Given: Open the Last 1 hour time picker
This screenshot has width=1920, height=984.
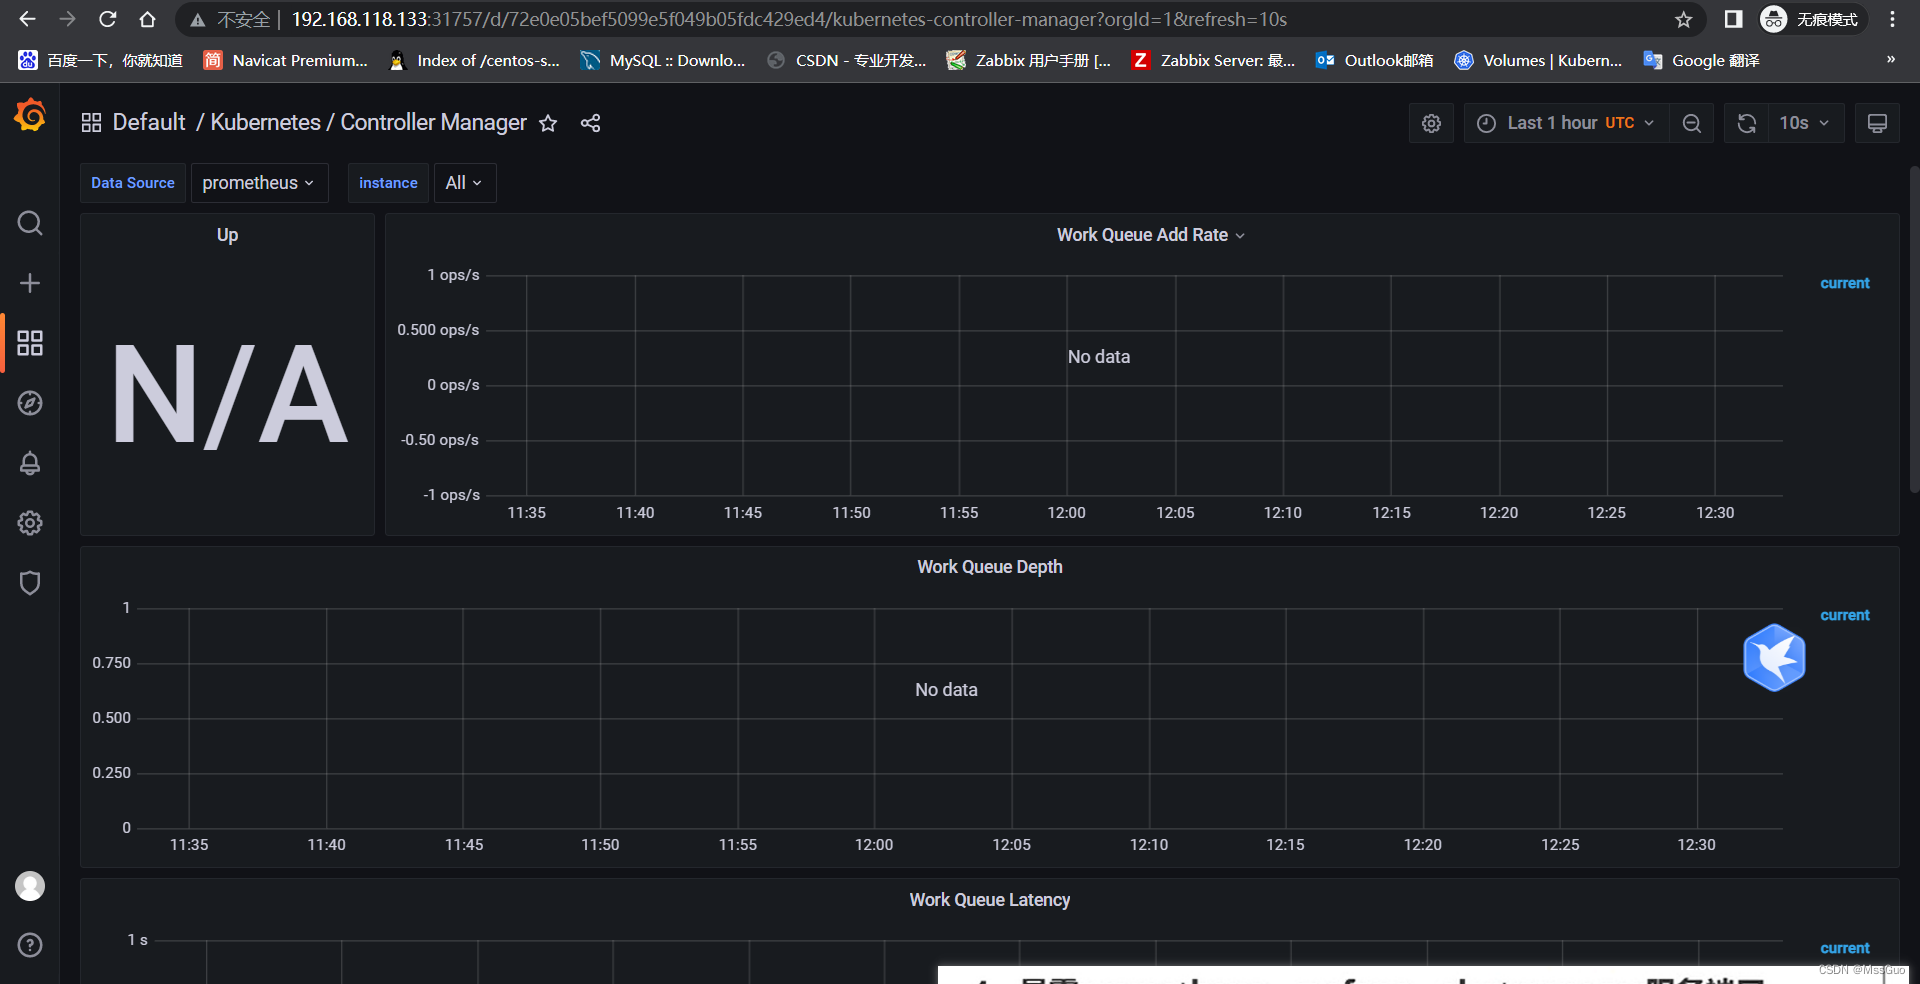Looking at the screenshot, I should 1565,123.
